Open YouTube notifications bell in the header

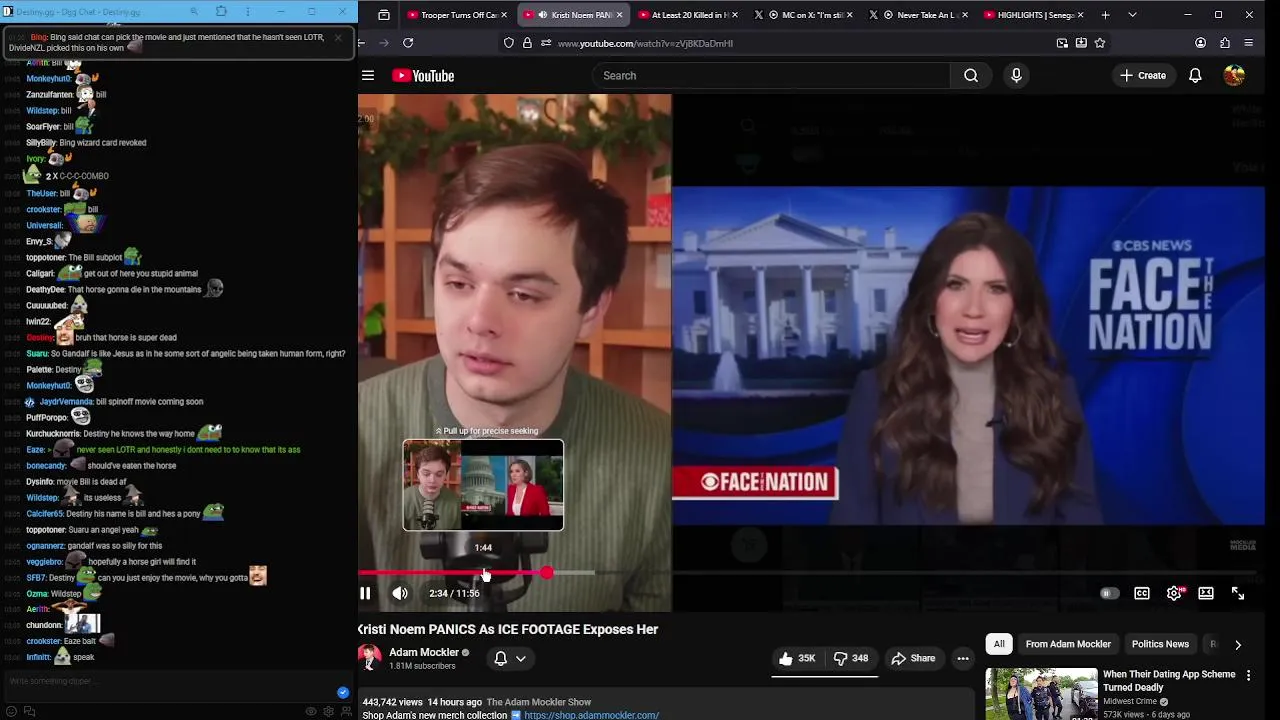[x=1195, y=76]
